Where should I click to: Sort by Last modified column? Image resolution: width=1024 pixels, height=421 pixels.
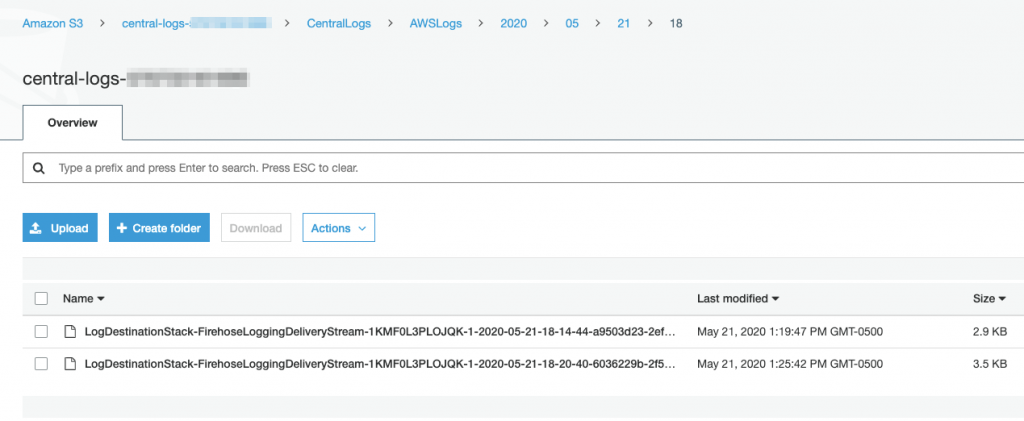[737, 298]
